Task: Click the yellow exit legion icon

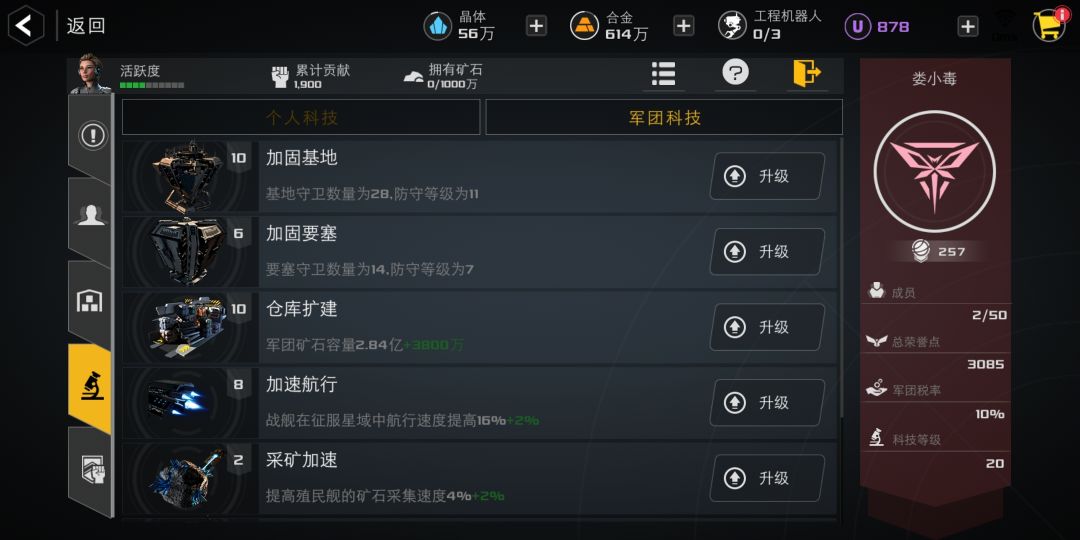Action: 807,73
